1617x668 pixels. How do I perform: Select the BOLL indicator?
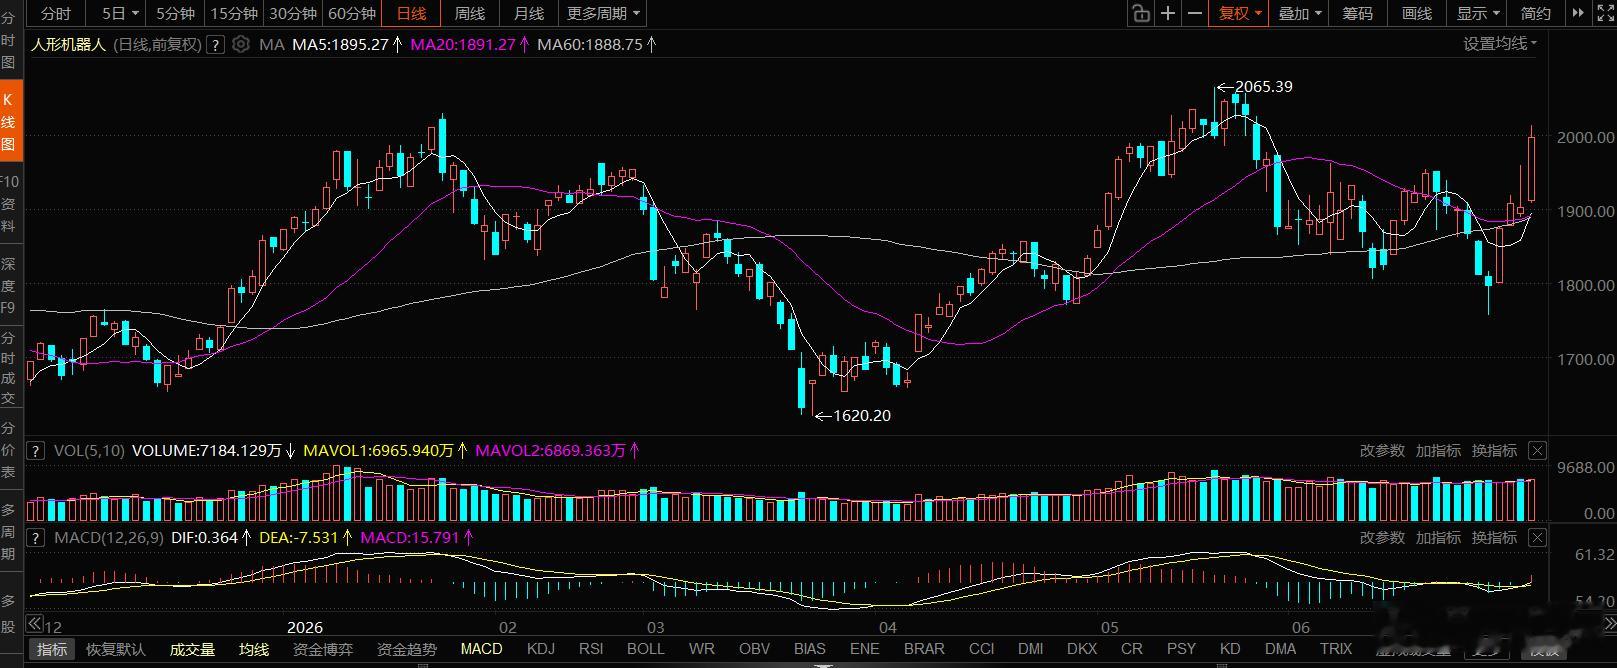click(x=646, y=649)
